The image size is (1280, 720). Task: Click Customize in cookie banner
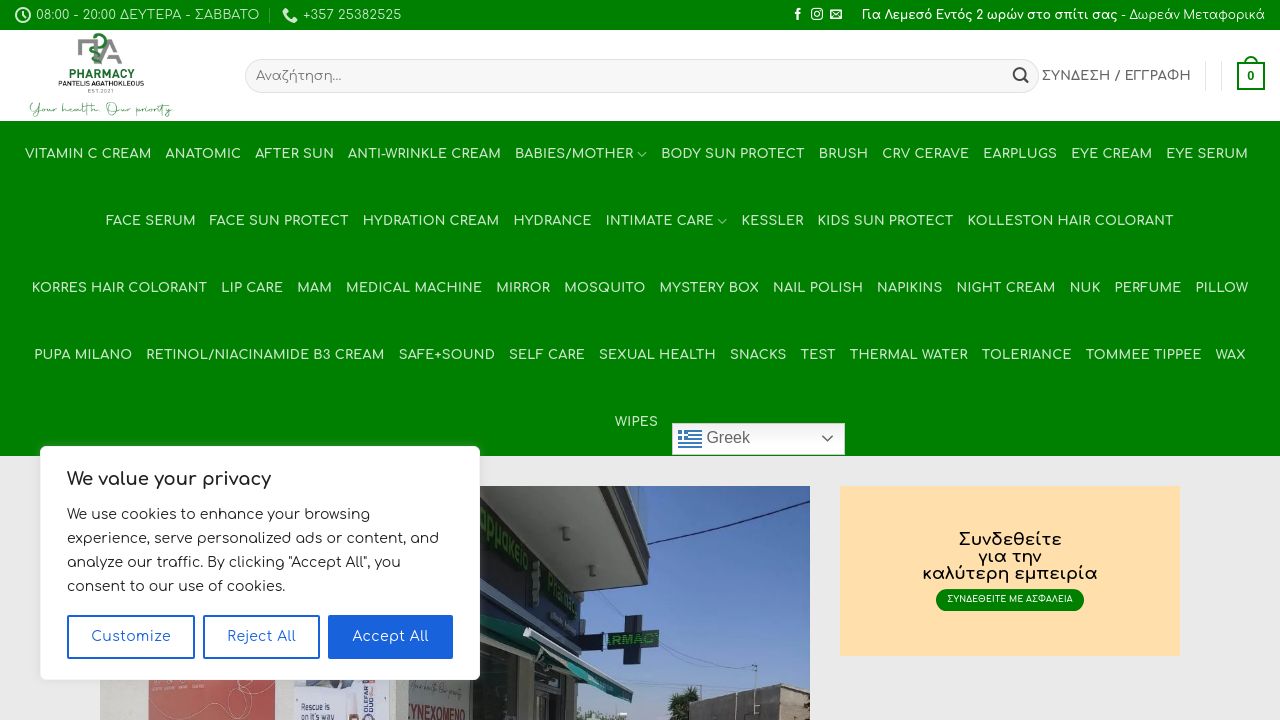coord(131,637)
